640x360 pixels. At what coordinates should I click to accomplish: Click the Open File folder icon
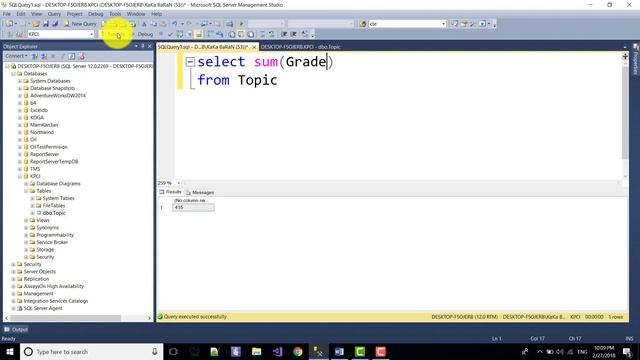click(x=36, y=24)
